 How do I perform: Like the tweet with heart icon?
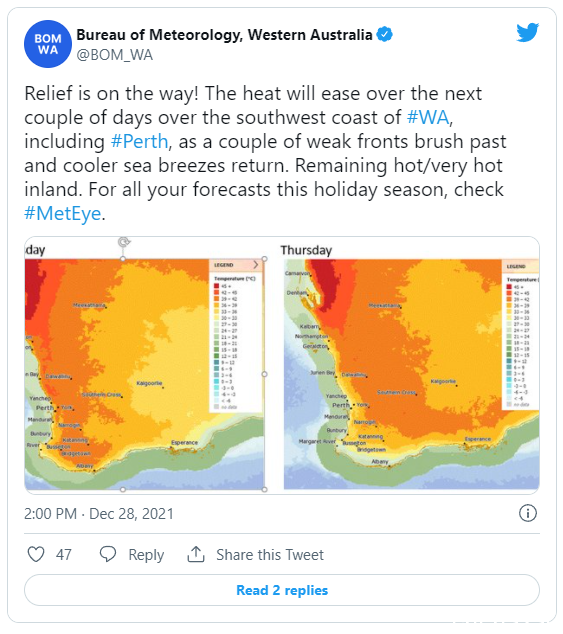pos(36,554)
